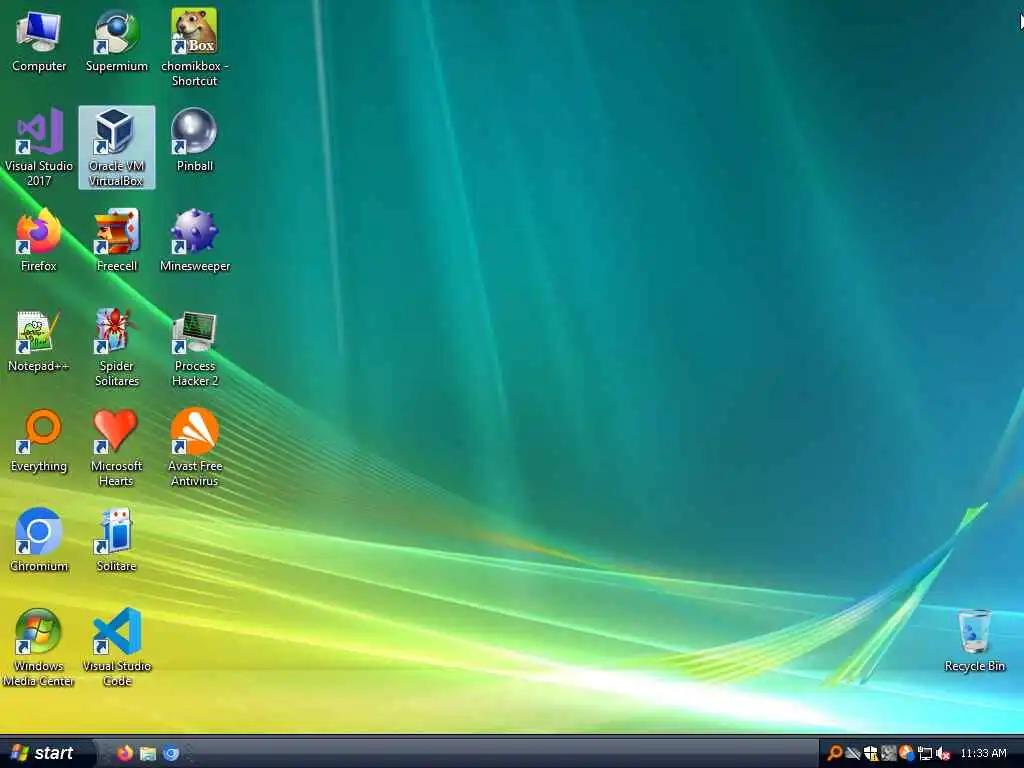Click the Everything magnifier tray icon
The height and width of the screenshot is (768, 1024).
[x=835, y=753]
